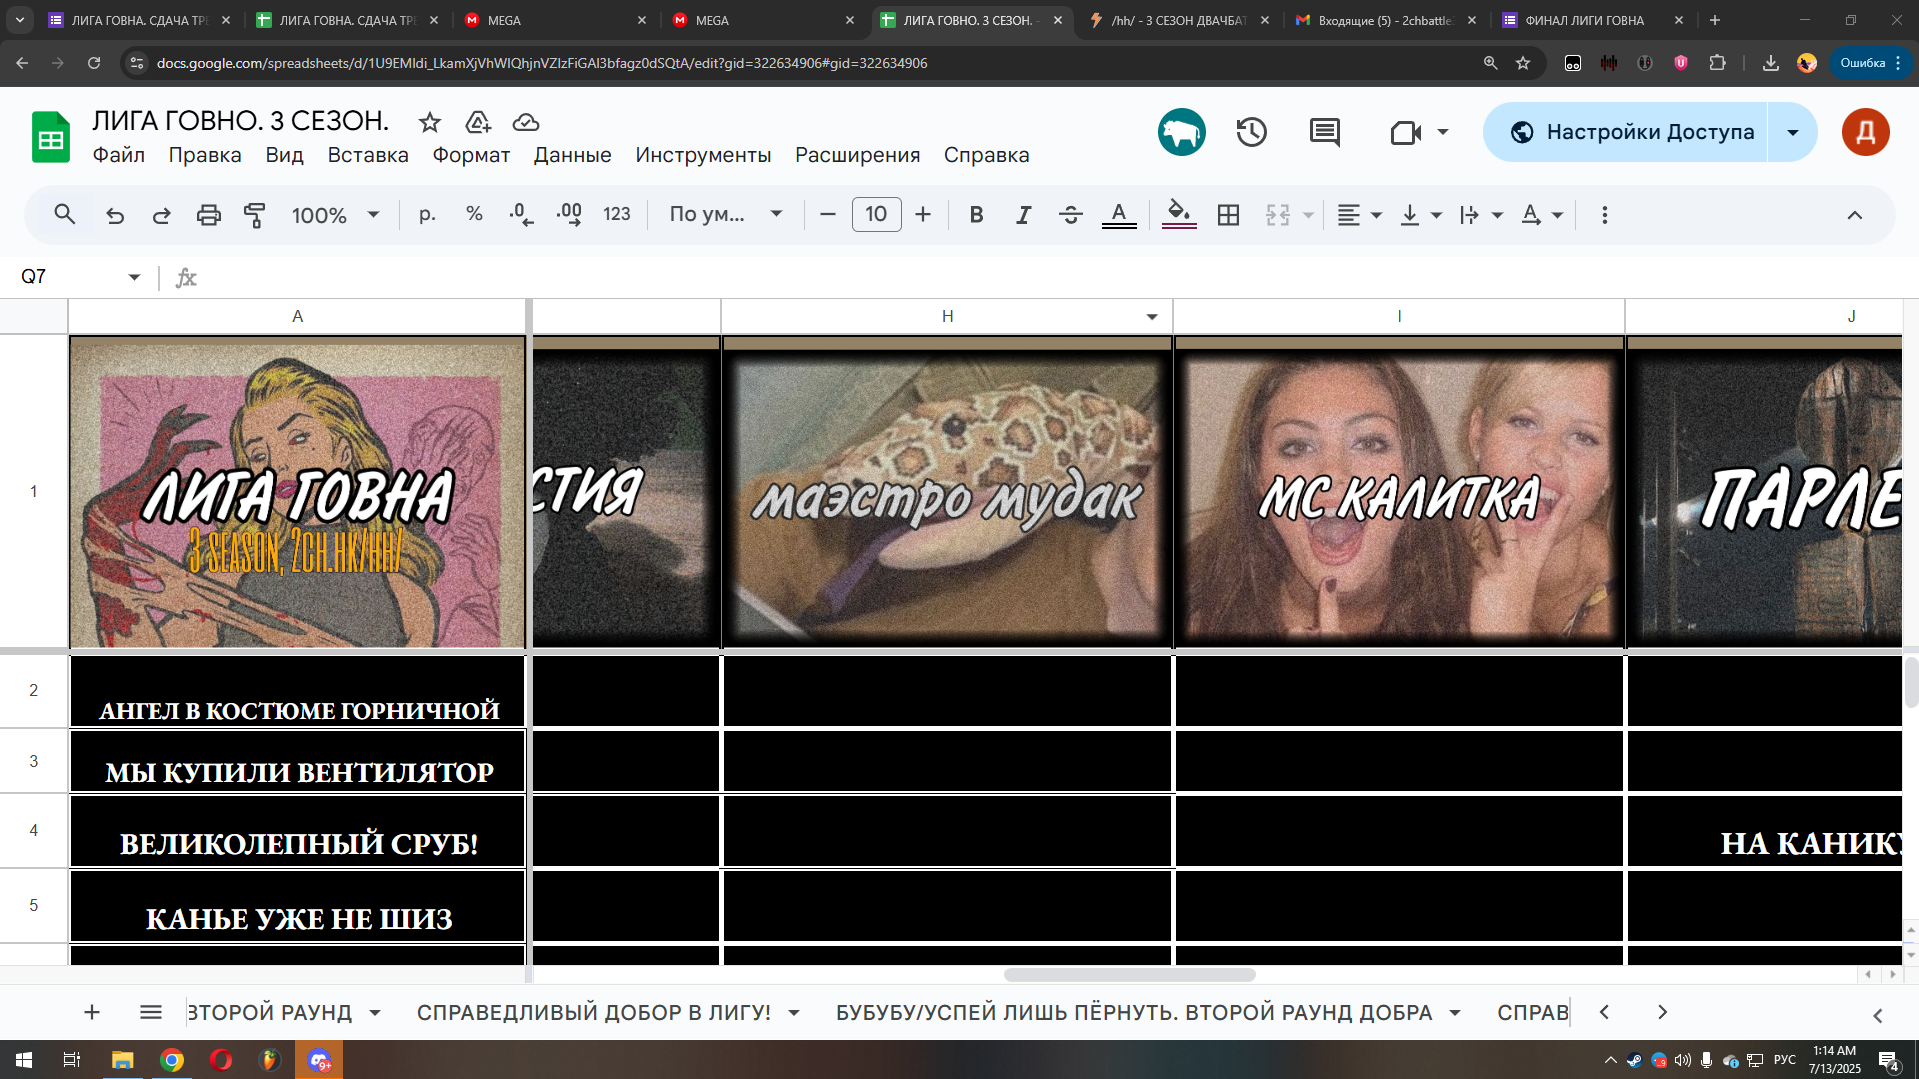Reload the page in Chrome

click(x=94, y=63)
